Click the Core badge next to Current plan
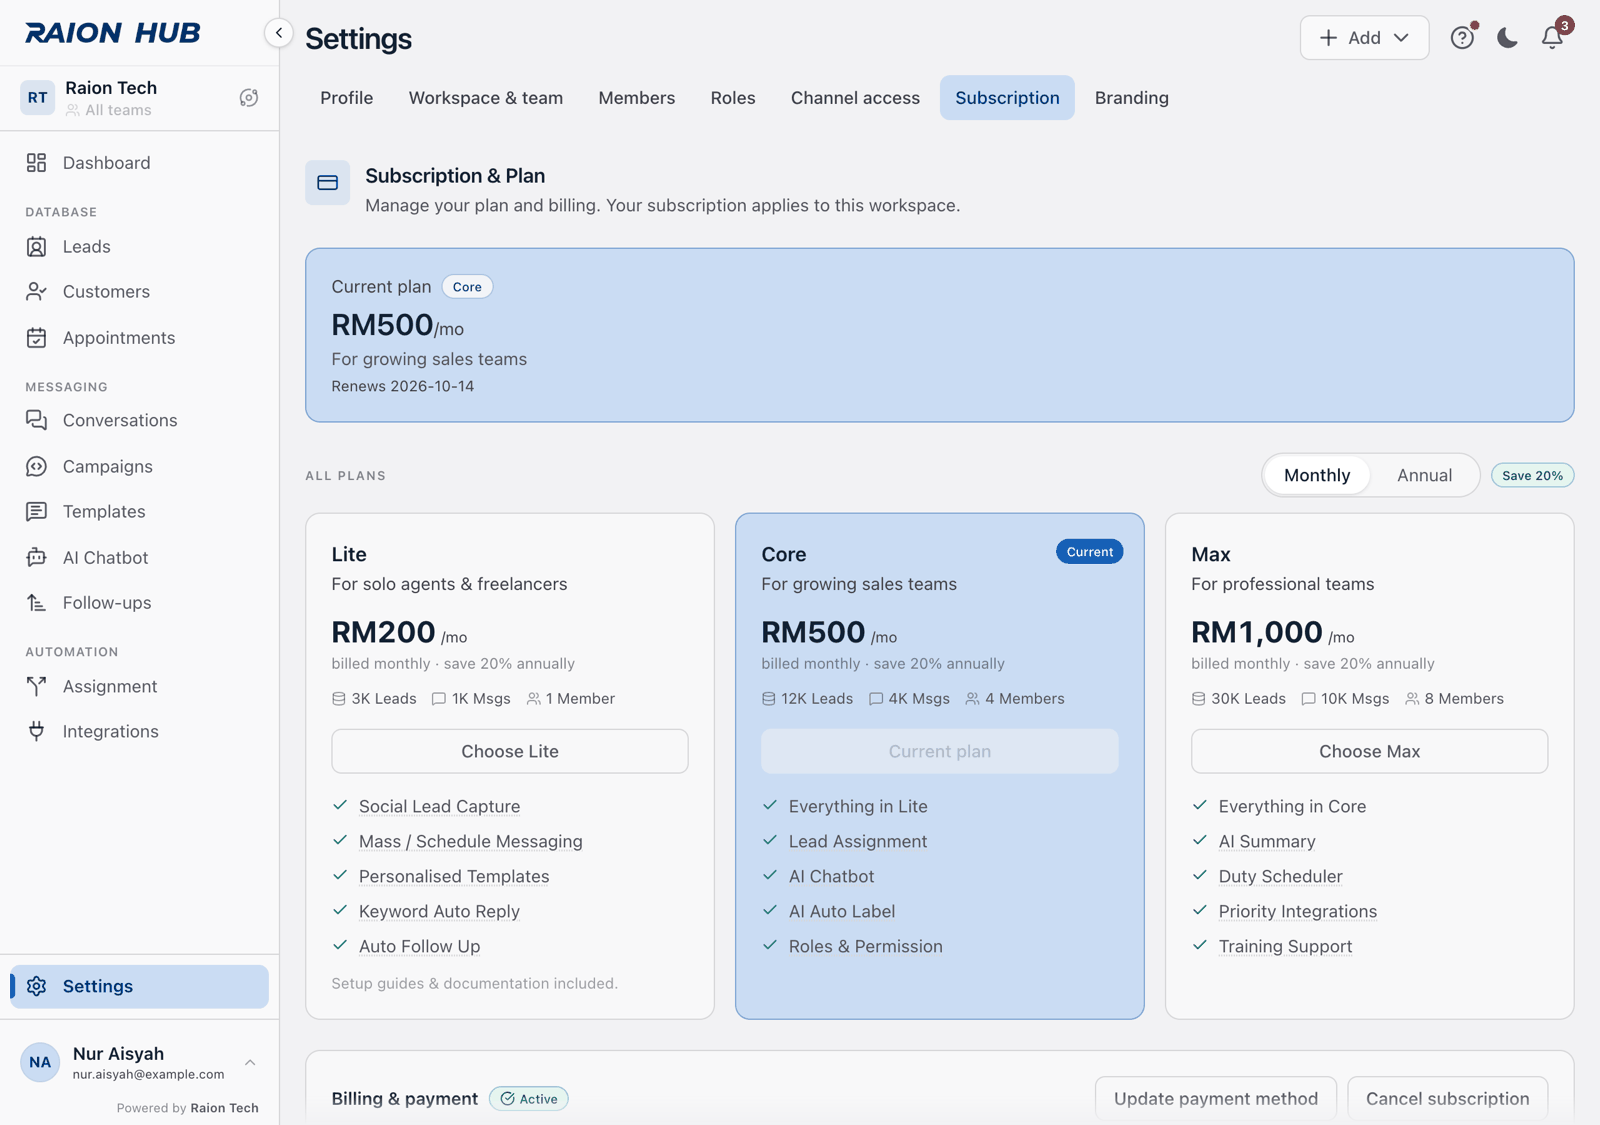 coord(467,287)
